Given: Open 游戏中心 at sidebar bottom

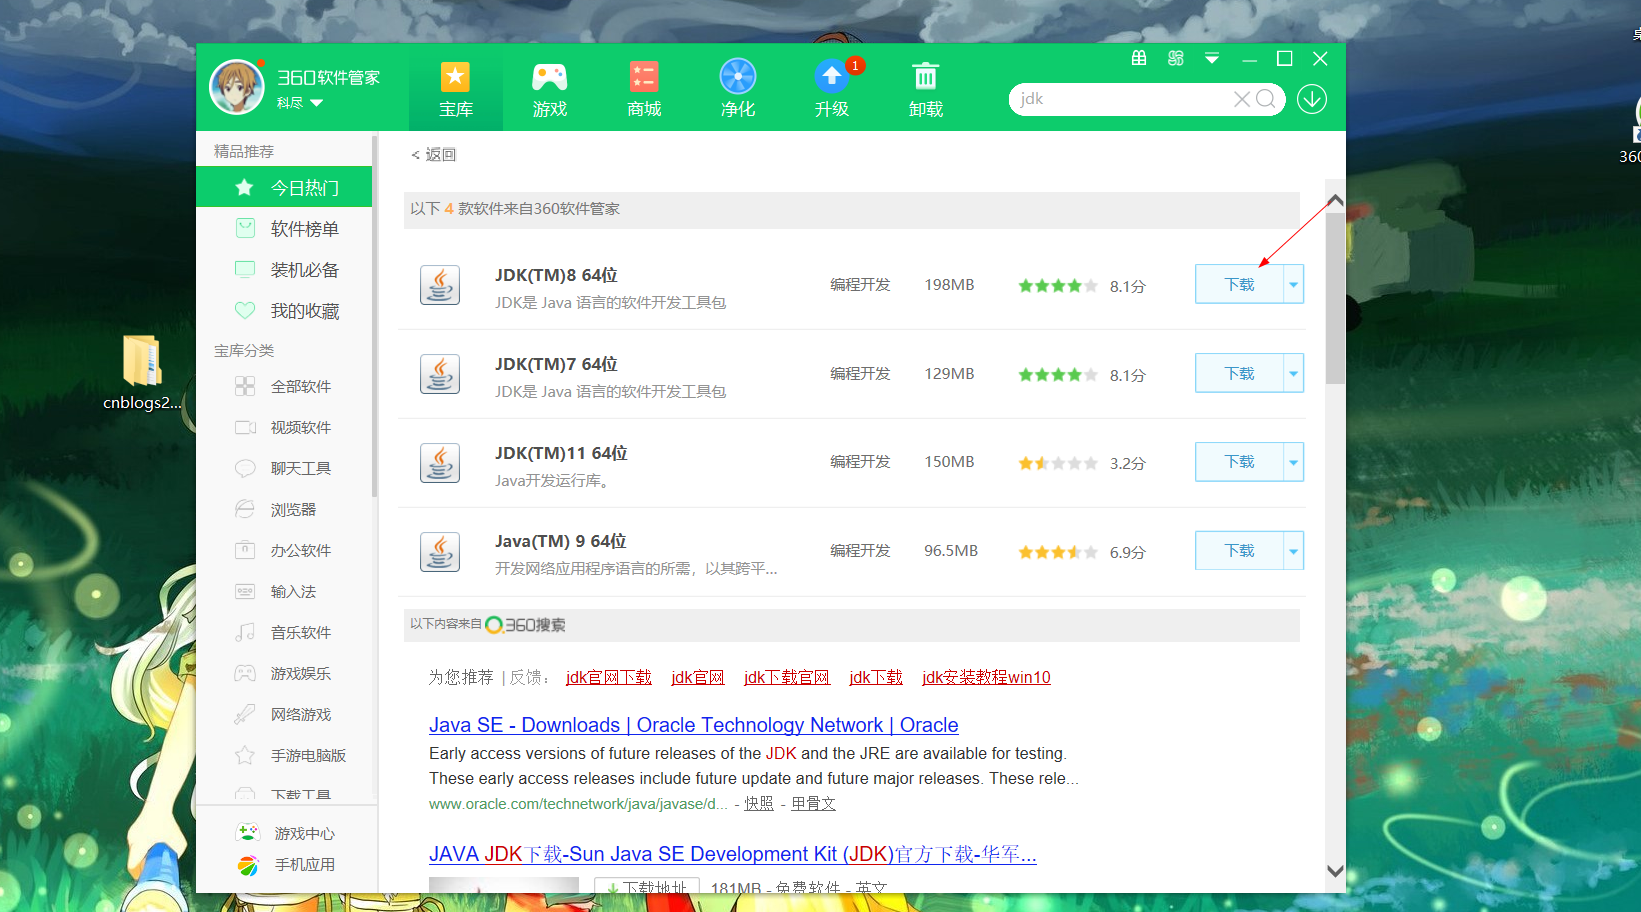Looking at the screenshot, I should [x=286, y=833].
